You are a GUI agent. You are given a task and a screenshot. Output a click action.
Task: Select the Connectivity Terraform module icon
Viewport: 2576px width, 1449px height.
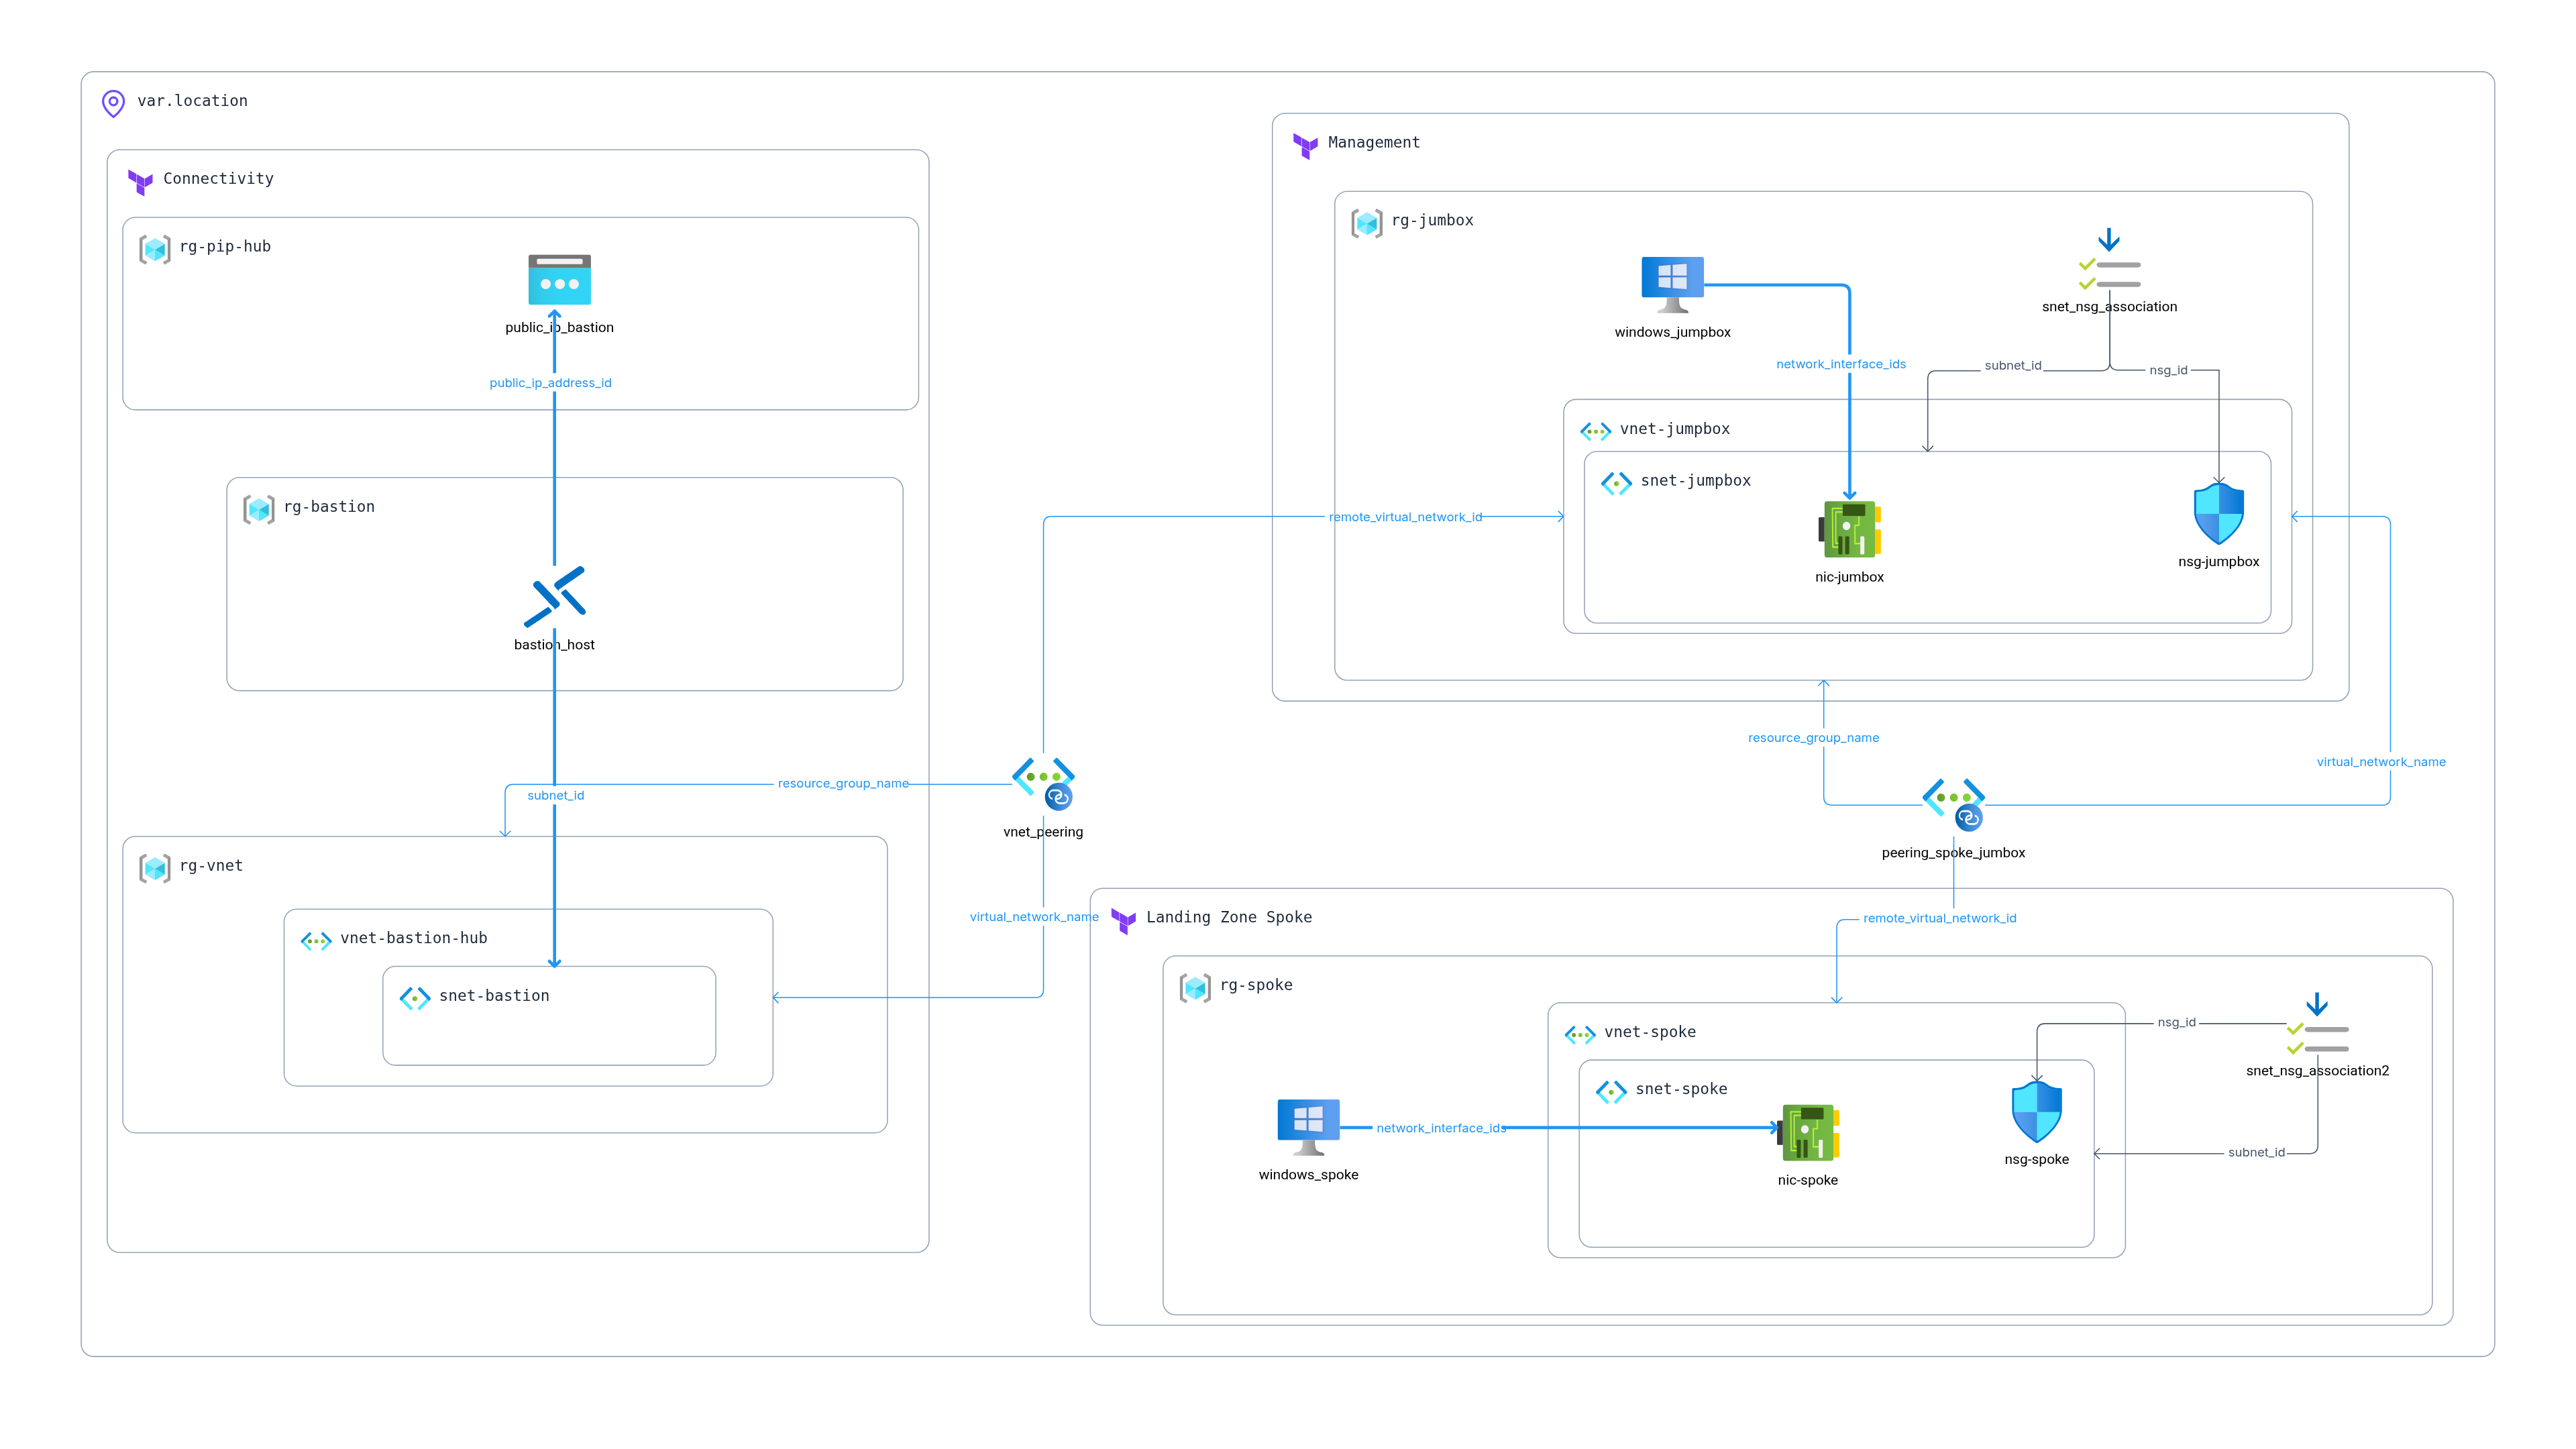140,182
